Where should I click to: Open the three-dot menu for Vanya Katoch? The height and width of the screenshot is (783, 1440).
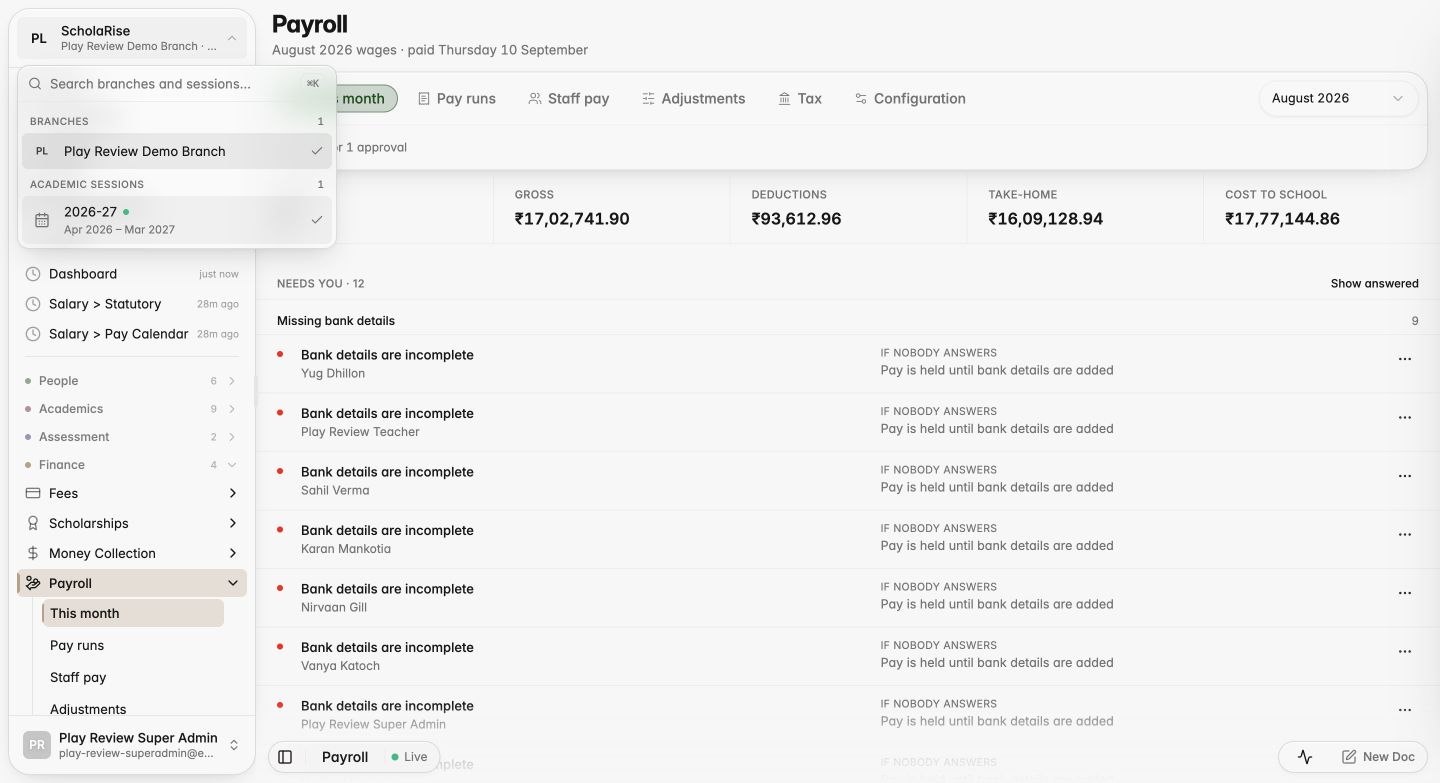pos(1405,652)
